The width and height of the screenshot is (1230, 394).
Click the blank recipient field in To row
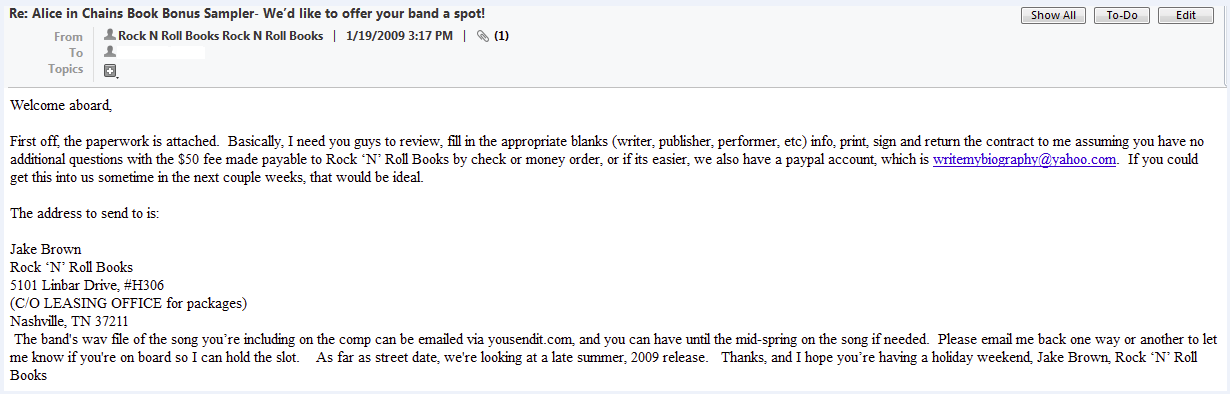(x=162, y=52)
